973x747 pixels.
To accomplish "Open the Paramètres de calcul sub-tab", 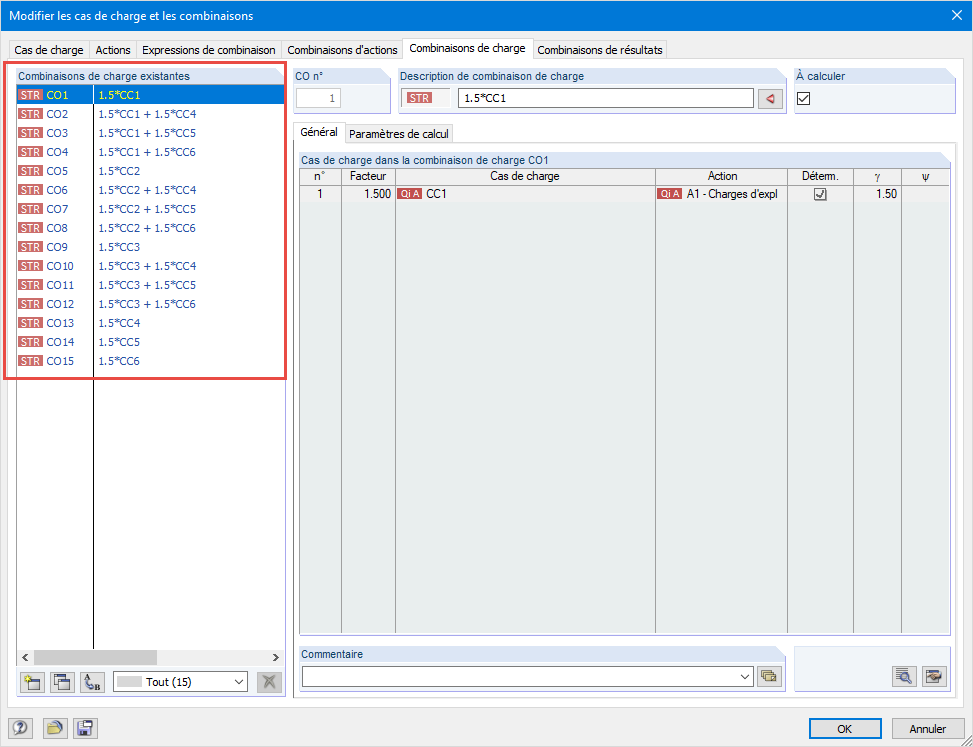I will point(398,133).
